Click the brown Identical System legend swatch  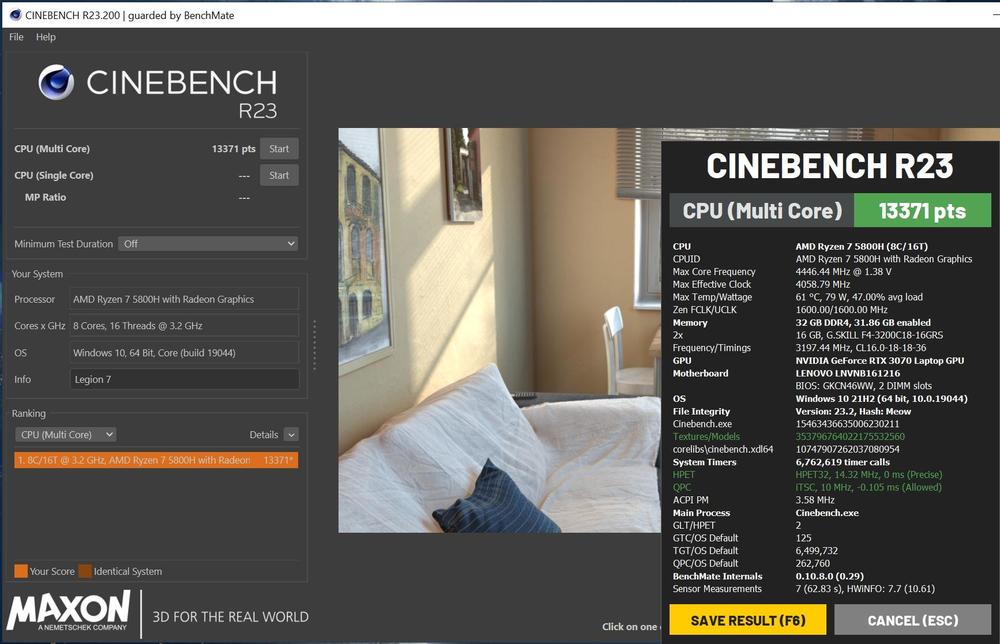click(x=85, y=571)
